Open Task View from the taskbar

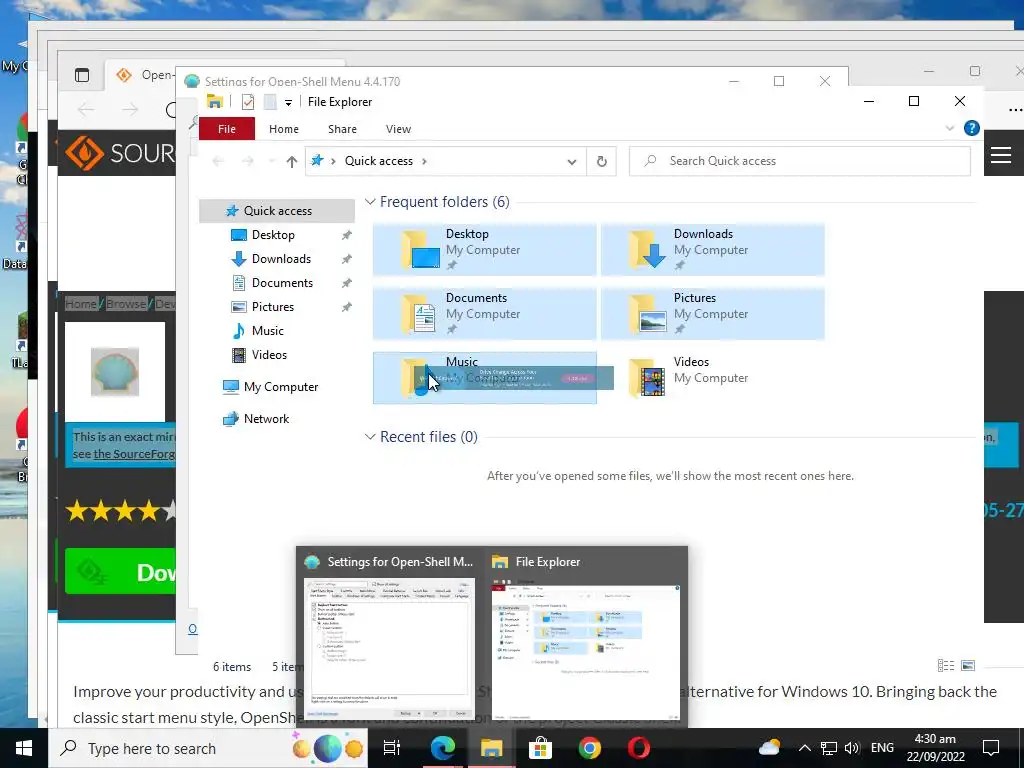392,748
